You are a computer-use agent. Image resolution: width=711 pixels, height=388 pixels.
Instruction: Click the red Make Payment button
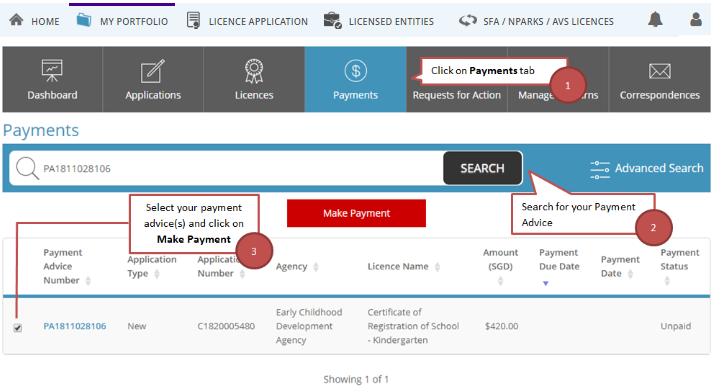coord(356,213)
